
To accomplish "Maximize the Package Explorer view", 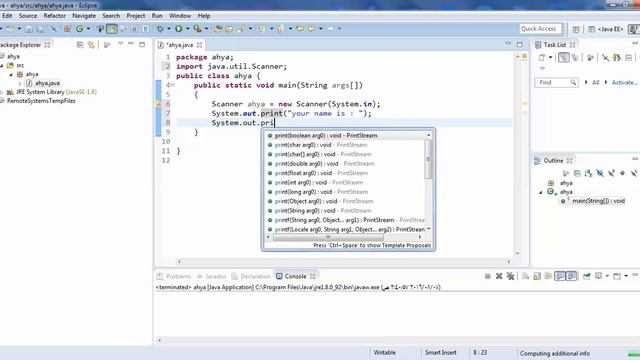I will (x=142, y=44).
